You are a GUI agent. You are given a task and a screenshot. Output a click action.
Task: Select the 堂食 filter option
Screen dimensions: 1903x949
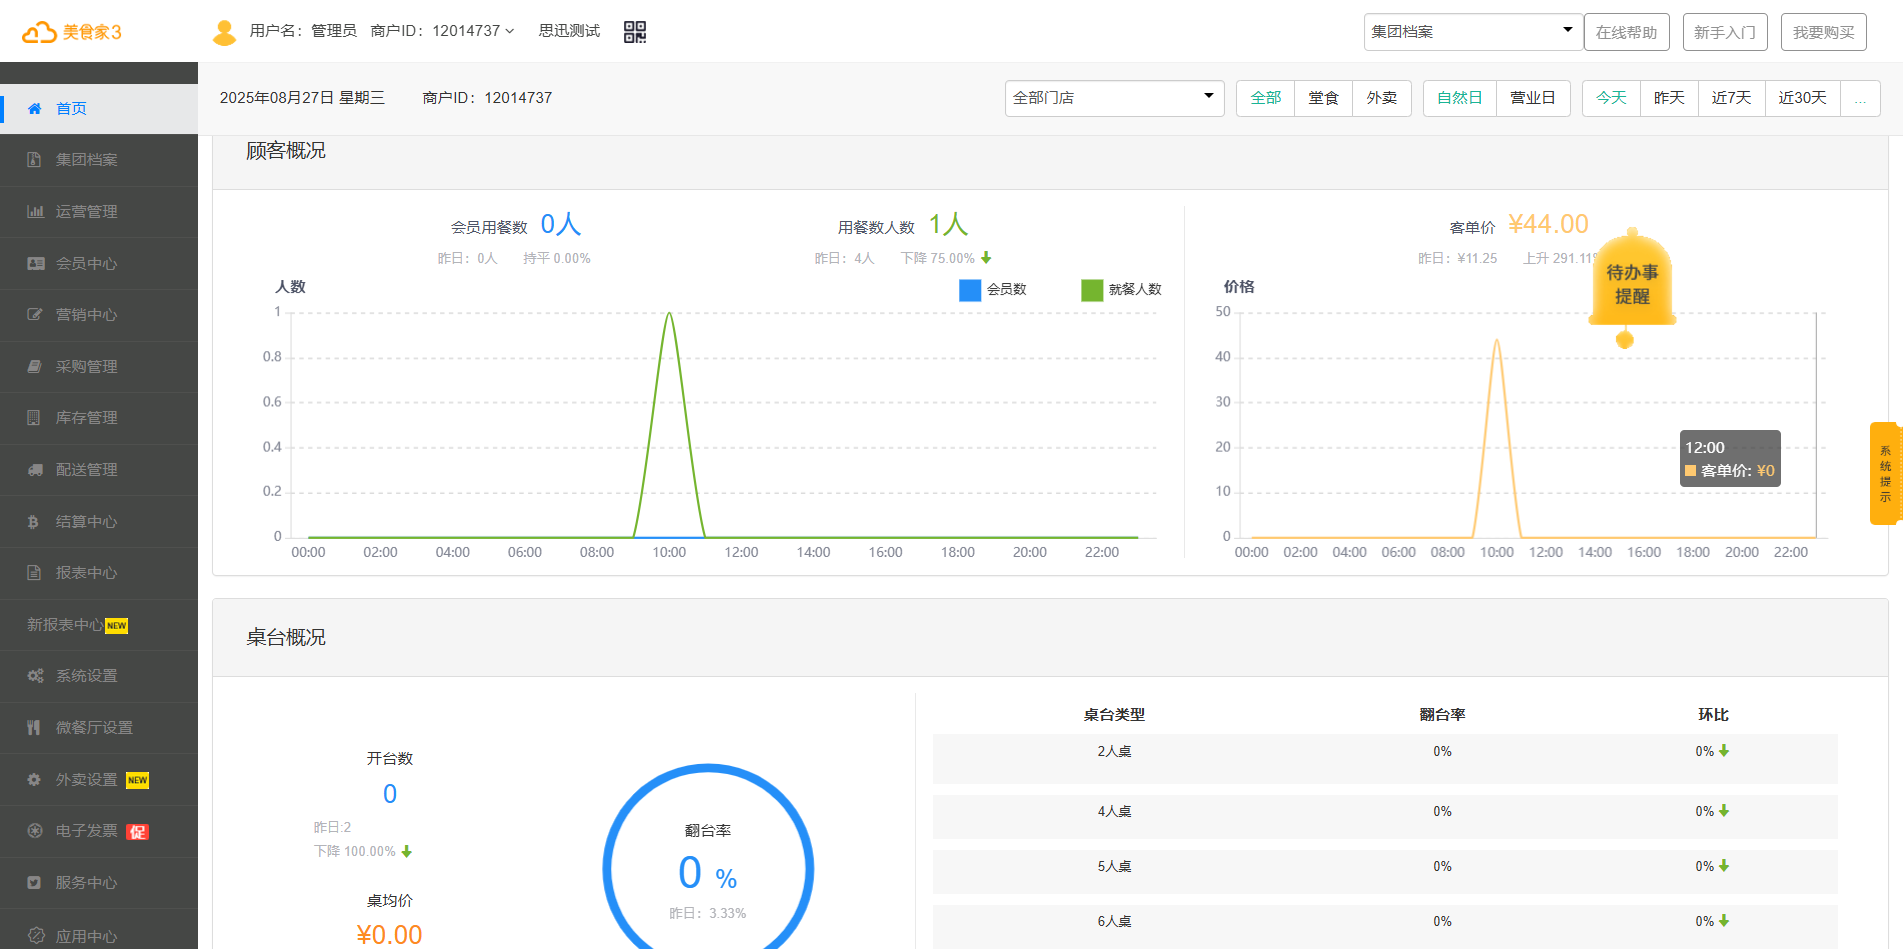1323,98
